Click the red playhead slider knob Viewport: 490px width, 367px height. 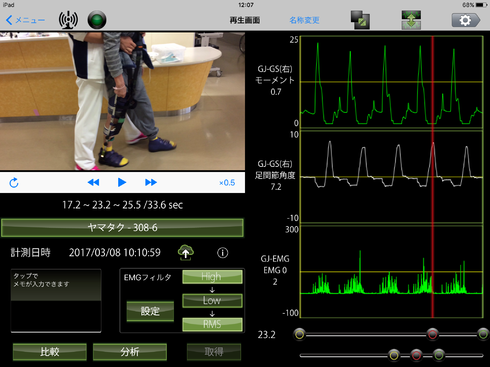click(x=433, y=334)
